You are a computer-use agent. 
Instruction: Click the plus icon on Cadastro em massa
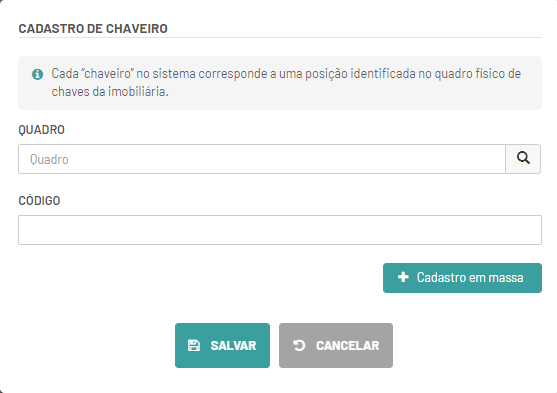coord(403,277)
